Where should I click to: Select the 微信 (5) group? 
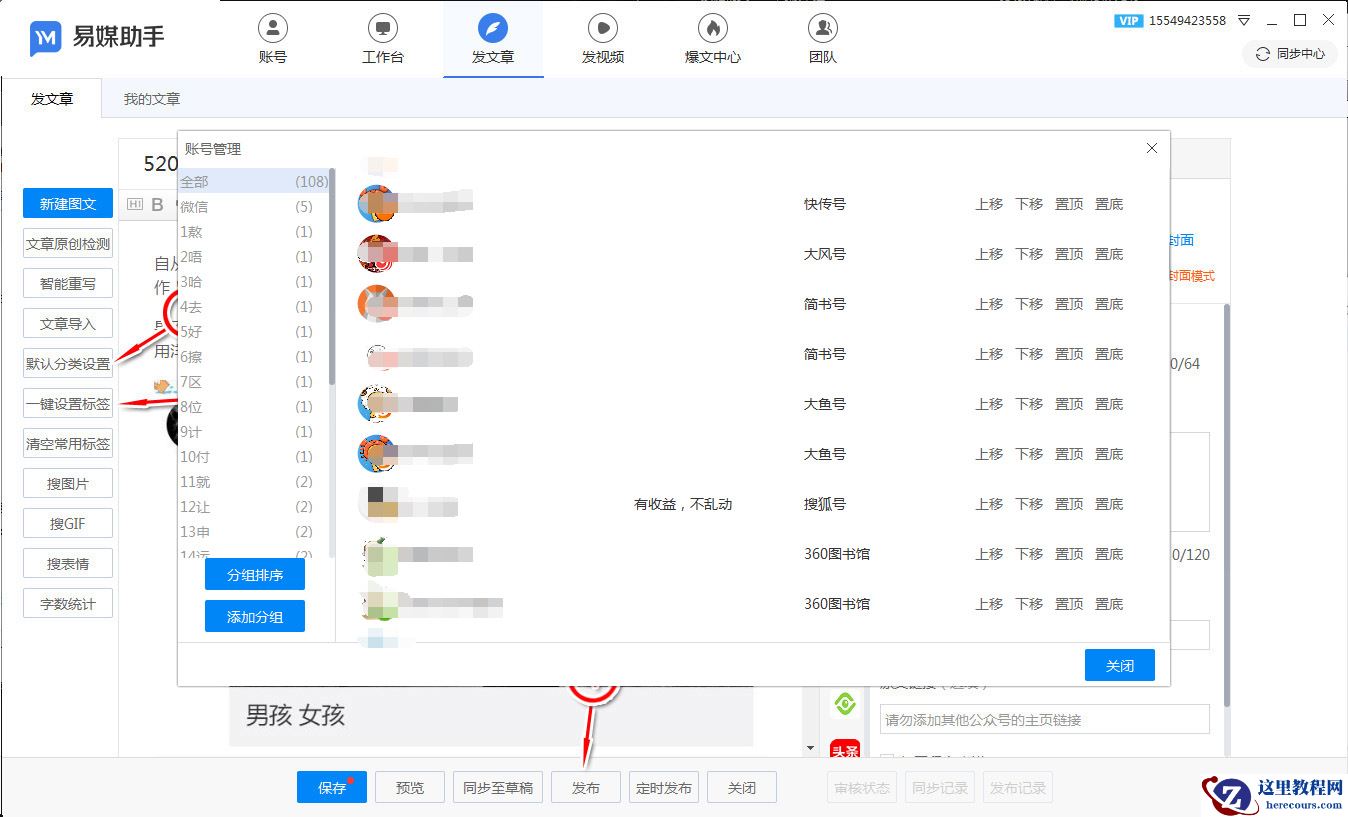point(254,207)
